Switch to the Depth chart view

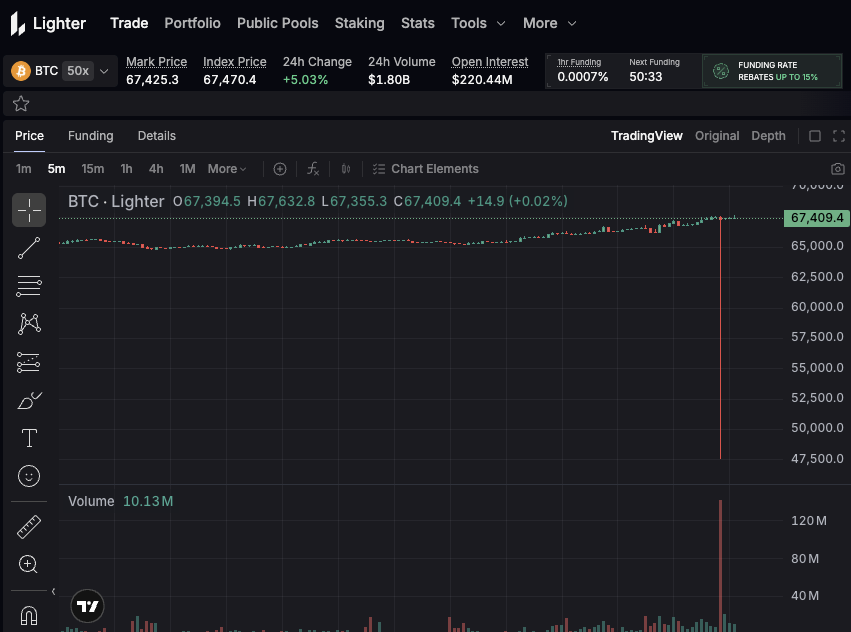(769, 136)
